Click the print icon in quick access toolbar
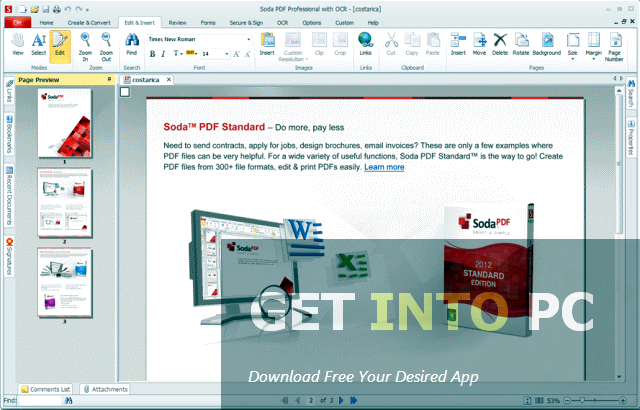The height and width of the screenshot is (410, 640). (57, 9)
